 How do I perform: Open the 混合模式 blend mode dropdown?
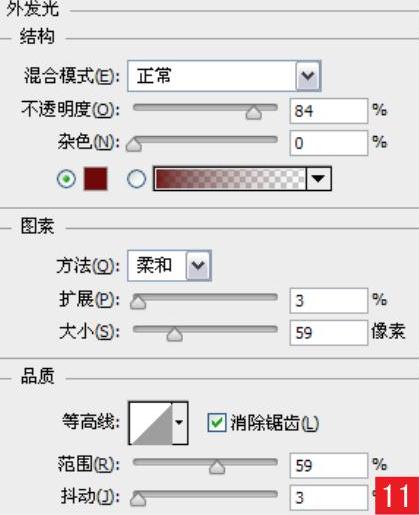click(x=224, y=76)
